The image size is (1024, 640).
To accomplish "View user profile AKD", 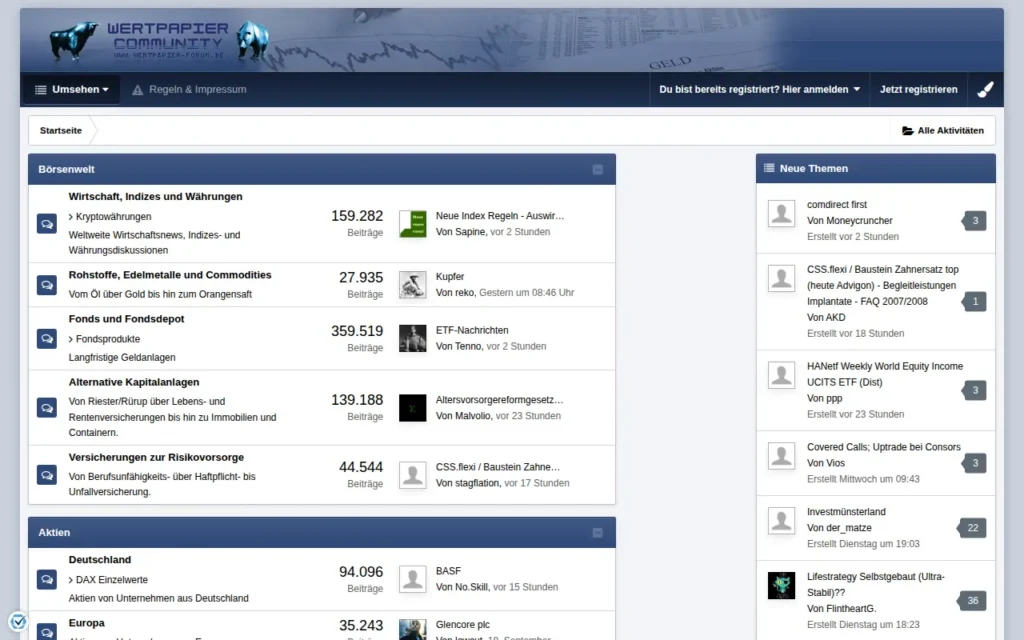I will (x=834, y=317).
